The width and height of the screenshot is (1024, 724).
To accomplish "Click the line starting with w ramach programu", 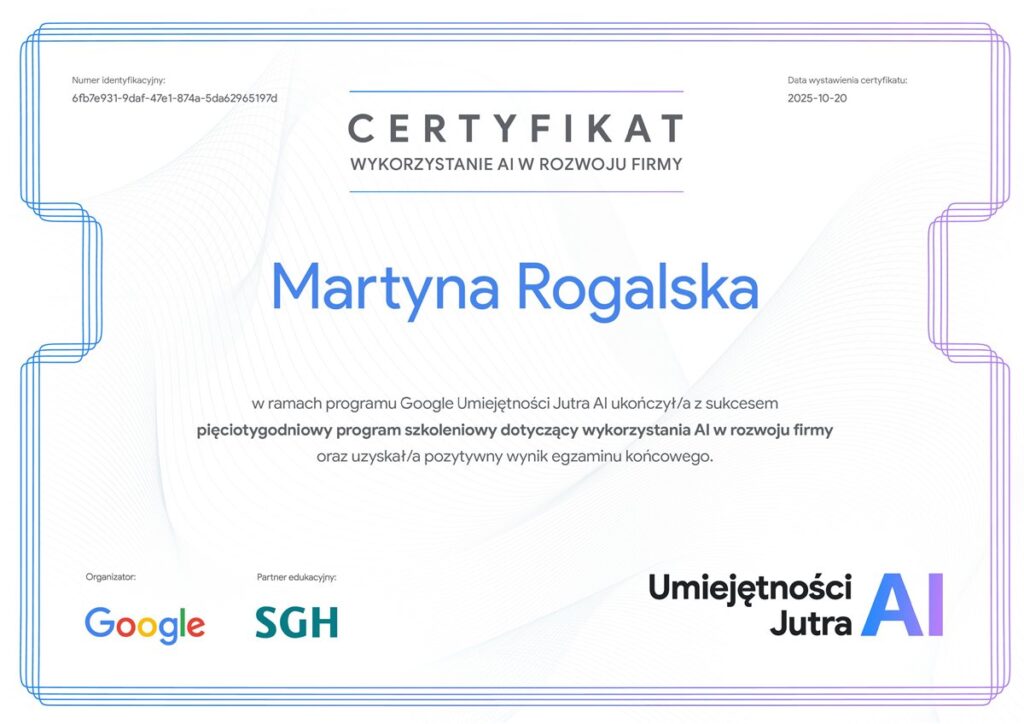I will click(x=515, y=404).
